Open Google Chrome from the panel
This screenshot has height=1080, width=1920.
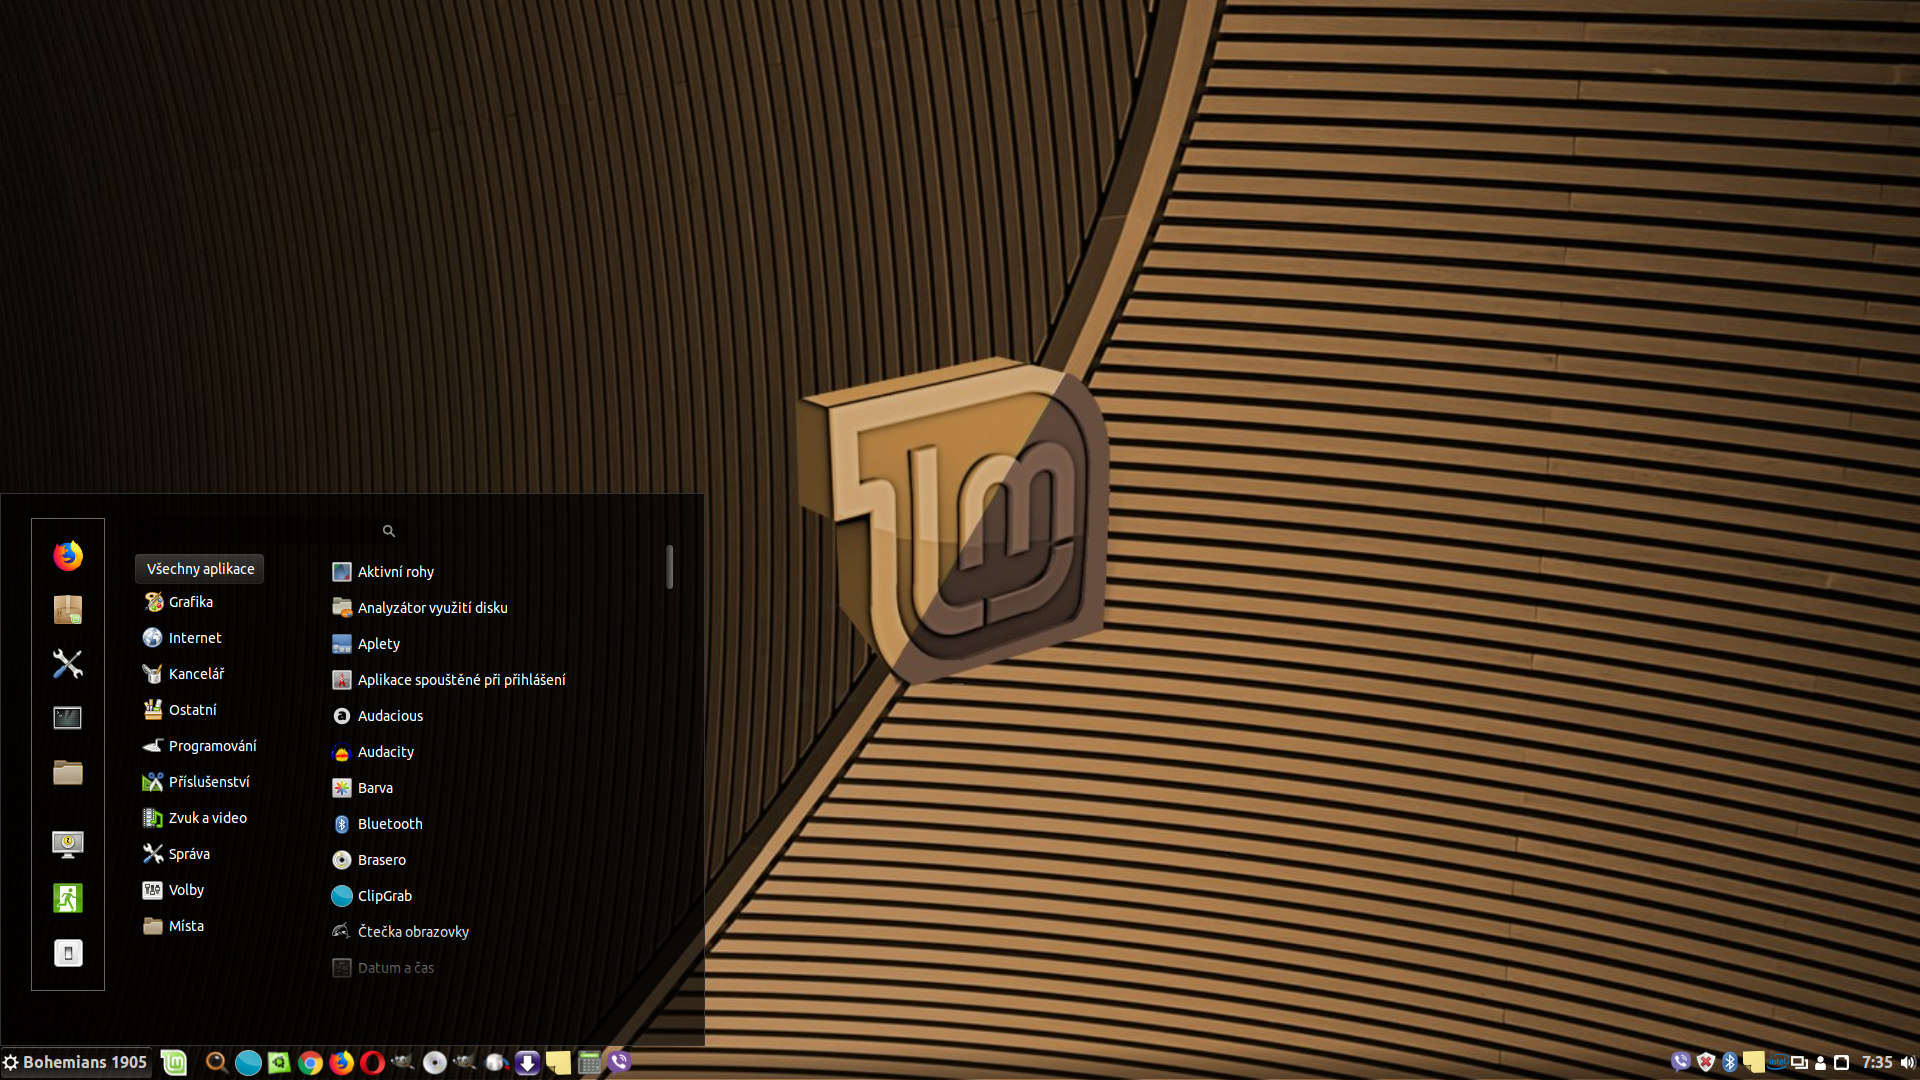click(310, 1062)
